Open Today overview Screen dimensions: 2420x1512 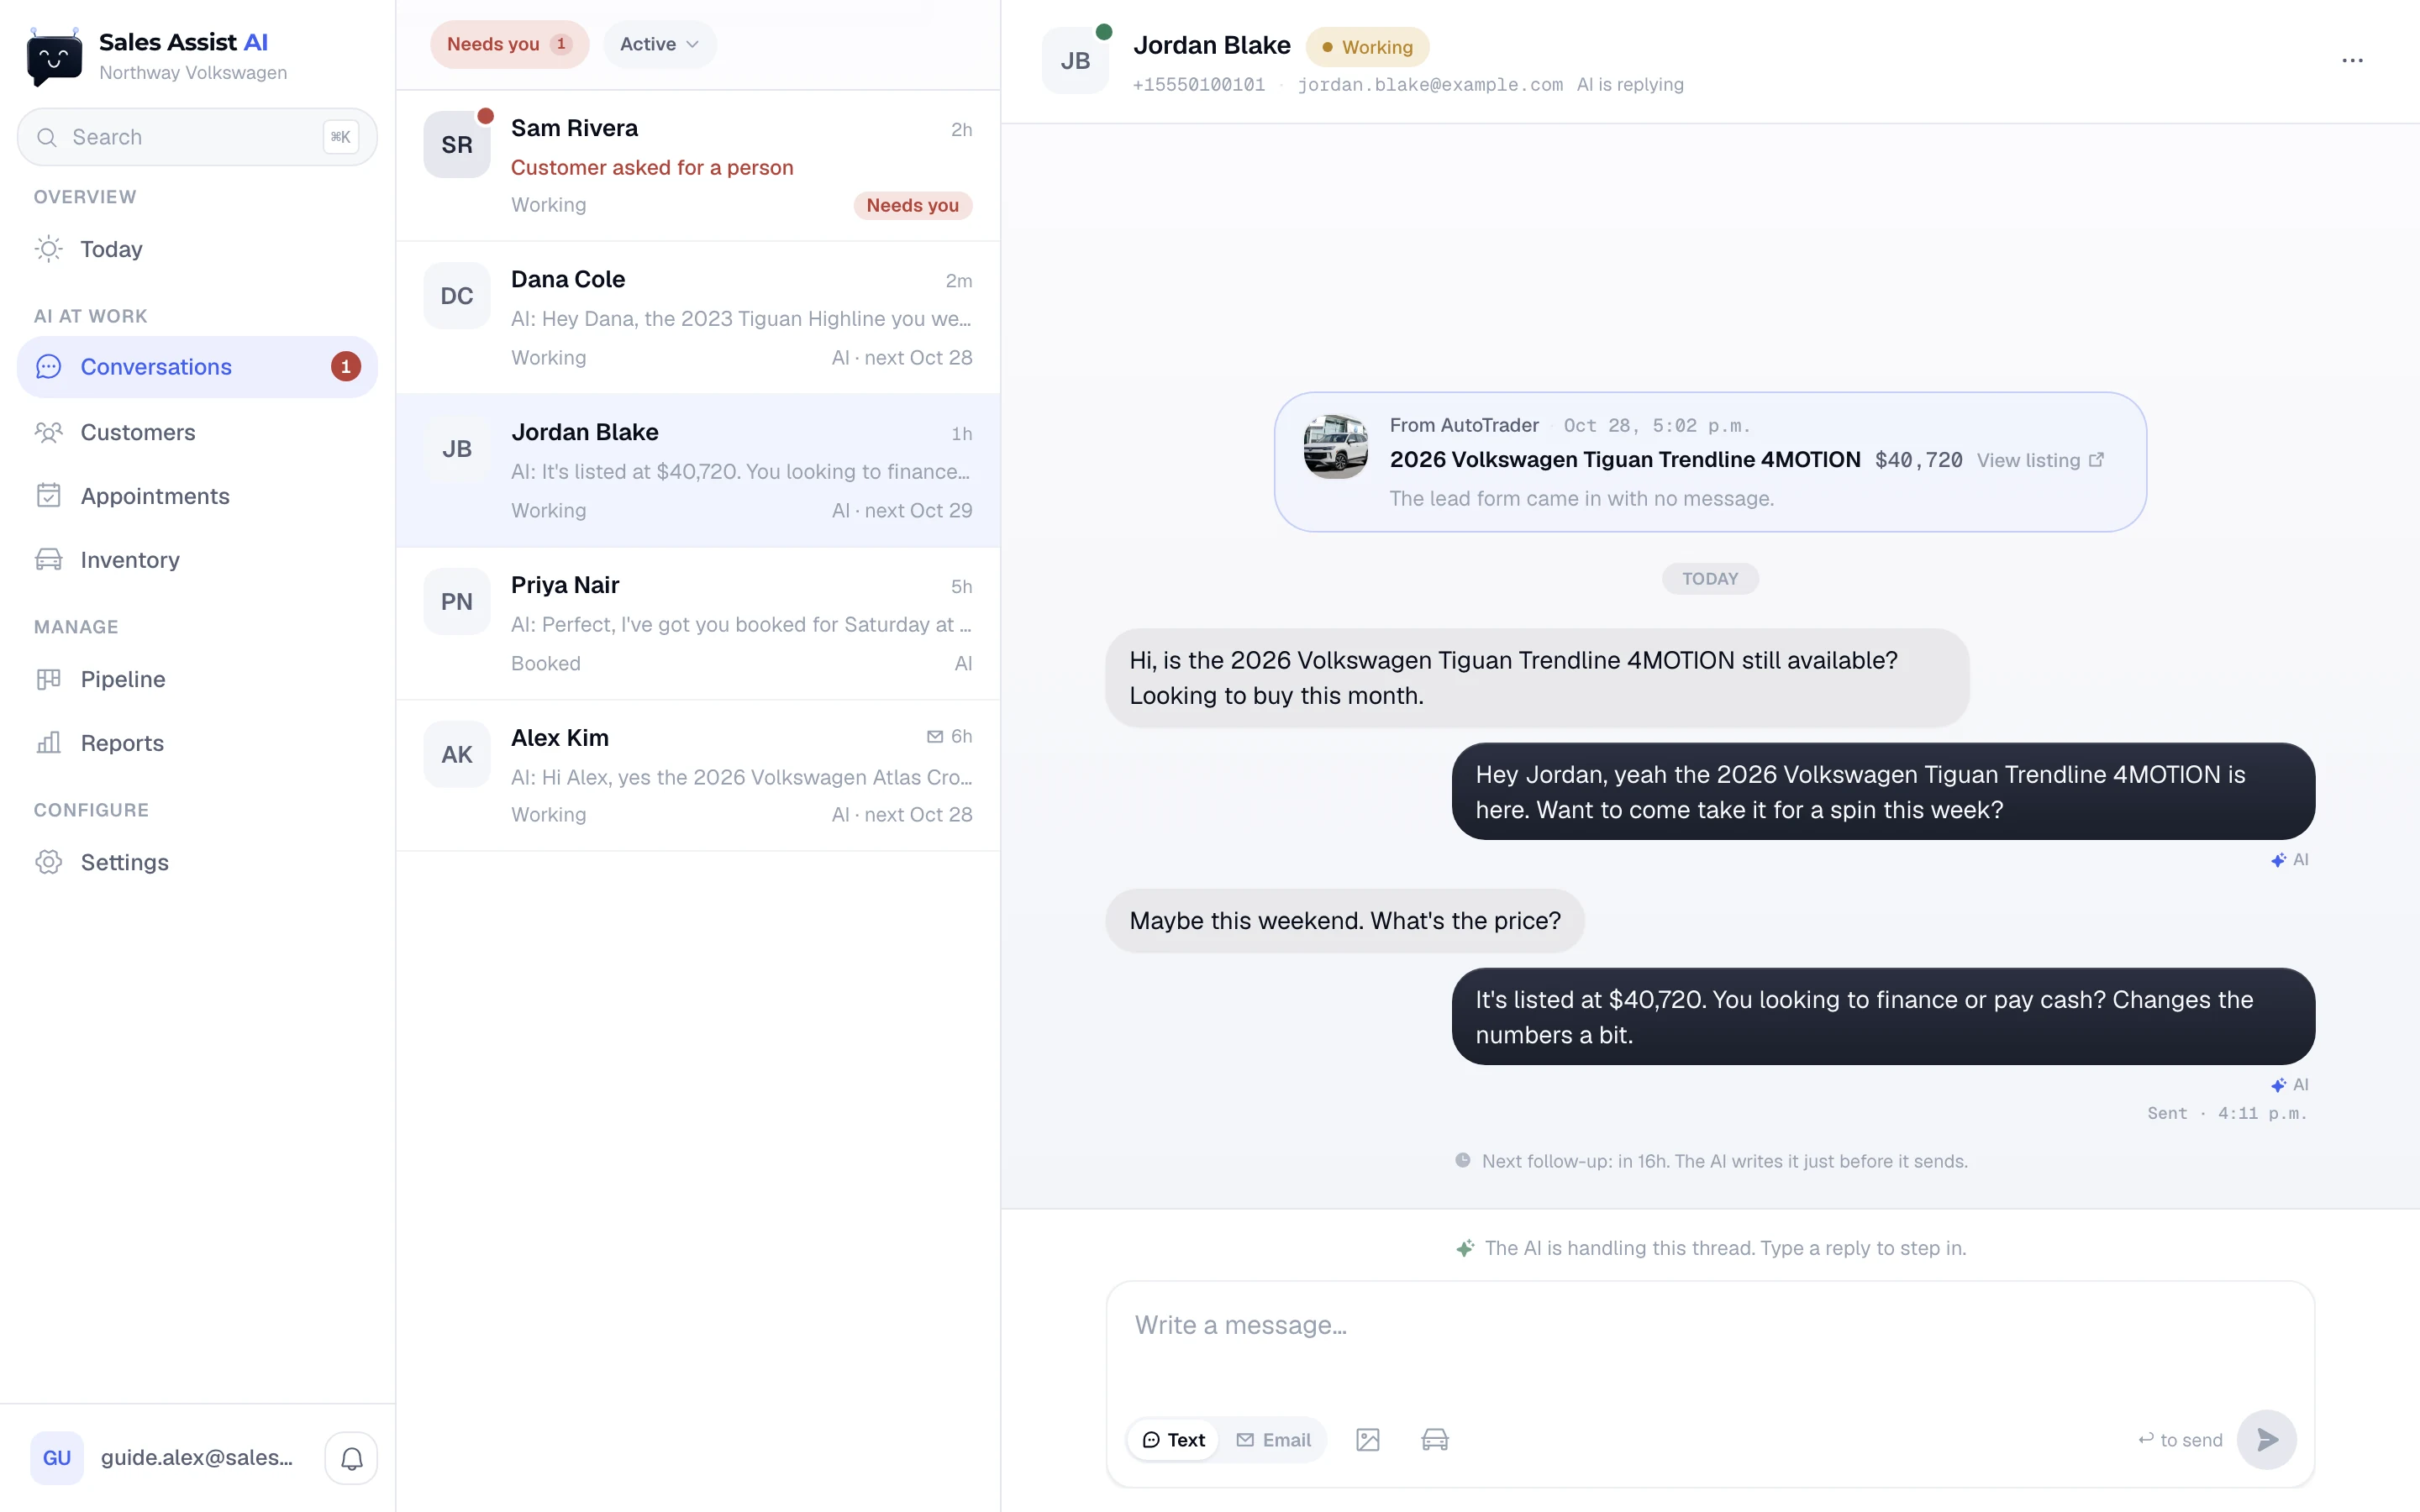tap(197, 249)
